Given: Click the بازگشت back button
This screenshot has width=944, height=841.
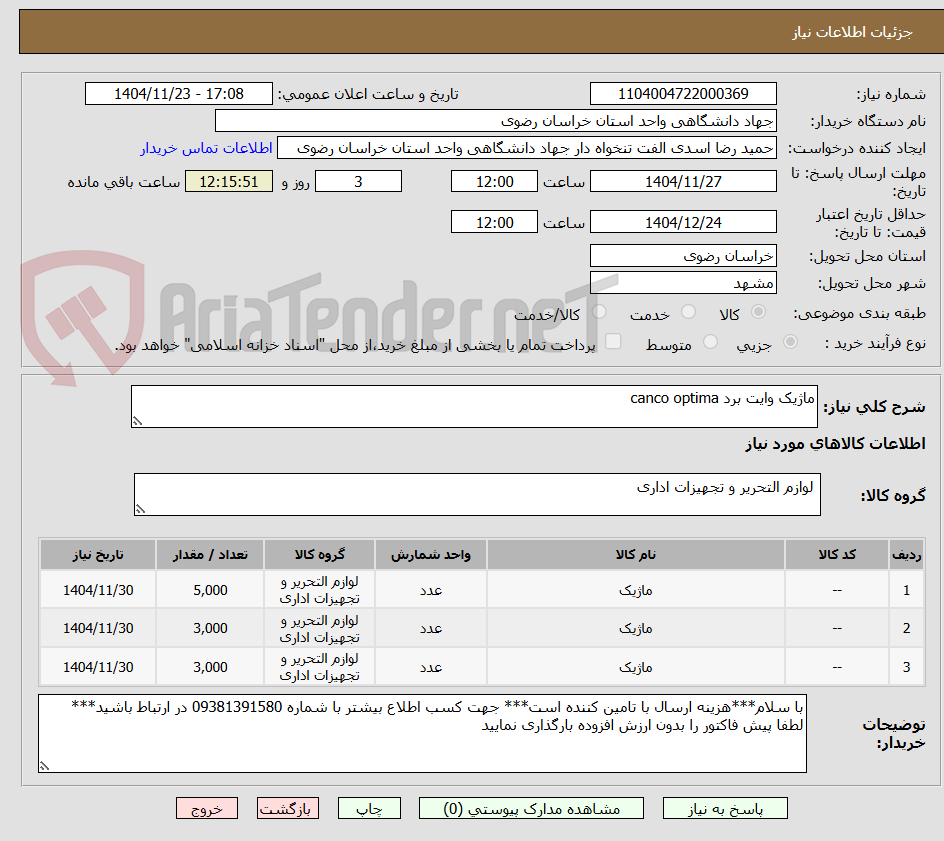Looking at the screenshot, I should click(x=288, y=808).
